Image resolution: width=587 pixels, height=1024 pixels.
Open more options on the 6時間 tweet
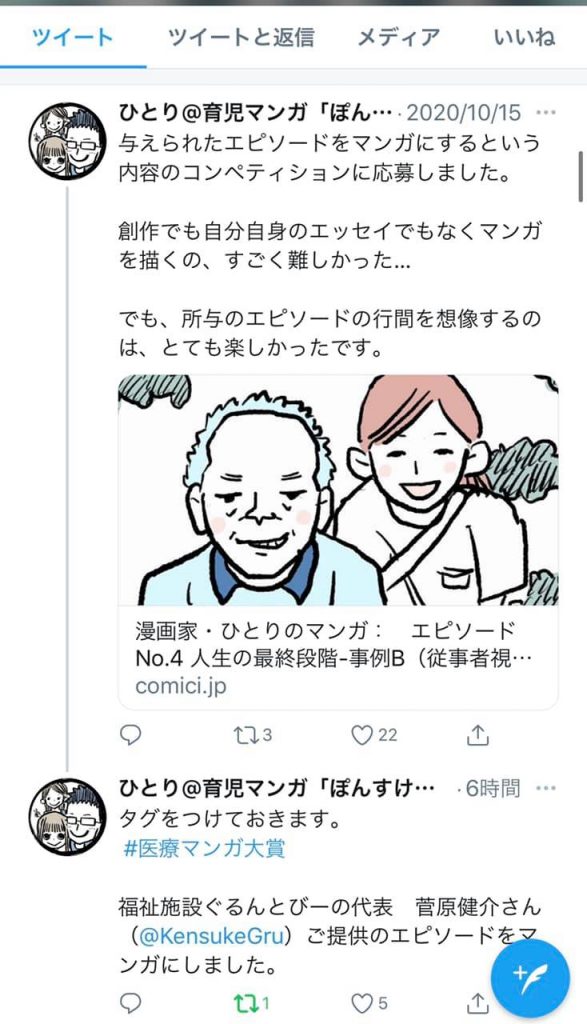546,788
